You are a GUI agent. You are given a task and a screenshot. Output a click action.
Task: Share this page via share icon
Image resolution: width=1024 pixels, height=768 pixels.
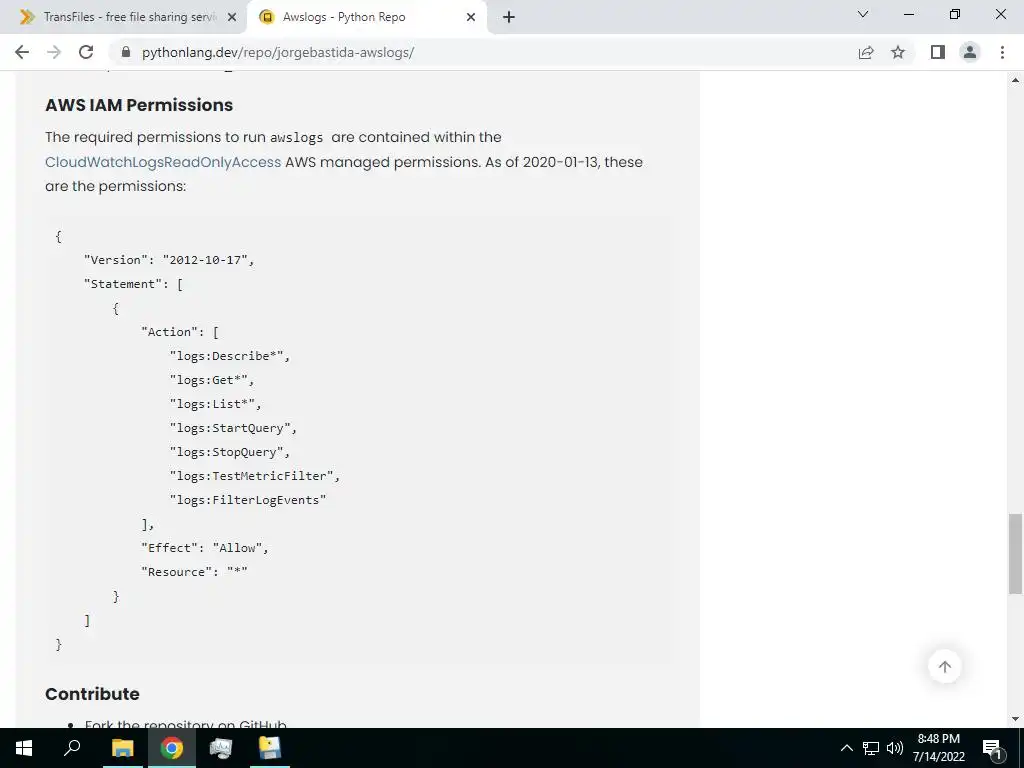pos(866,52)
